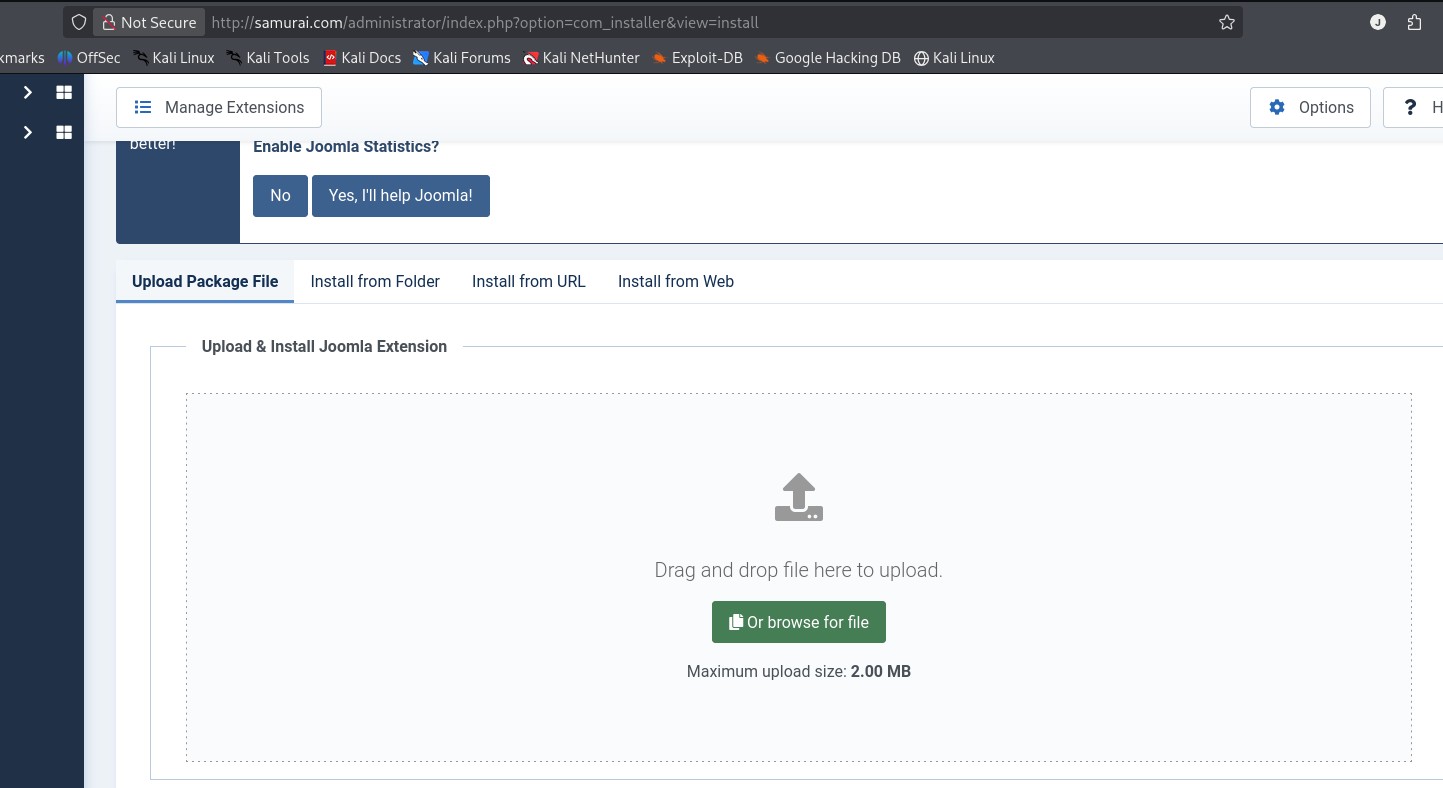Decline Joomla Statistics with No button

pos(280,195)
